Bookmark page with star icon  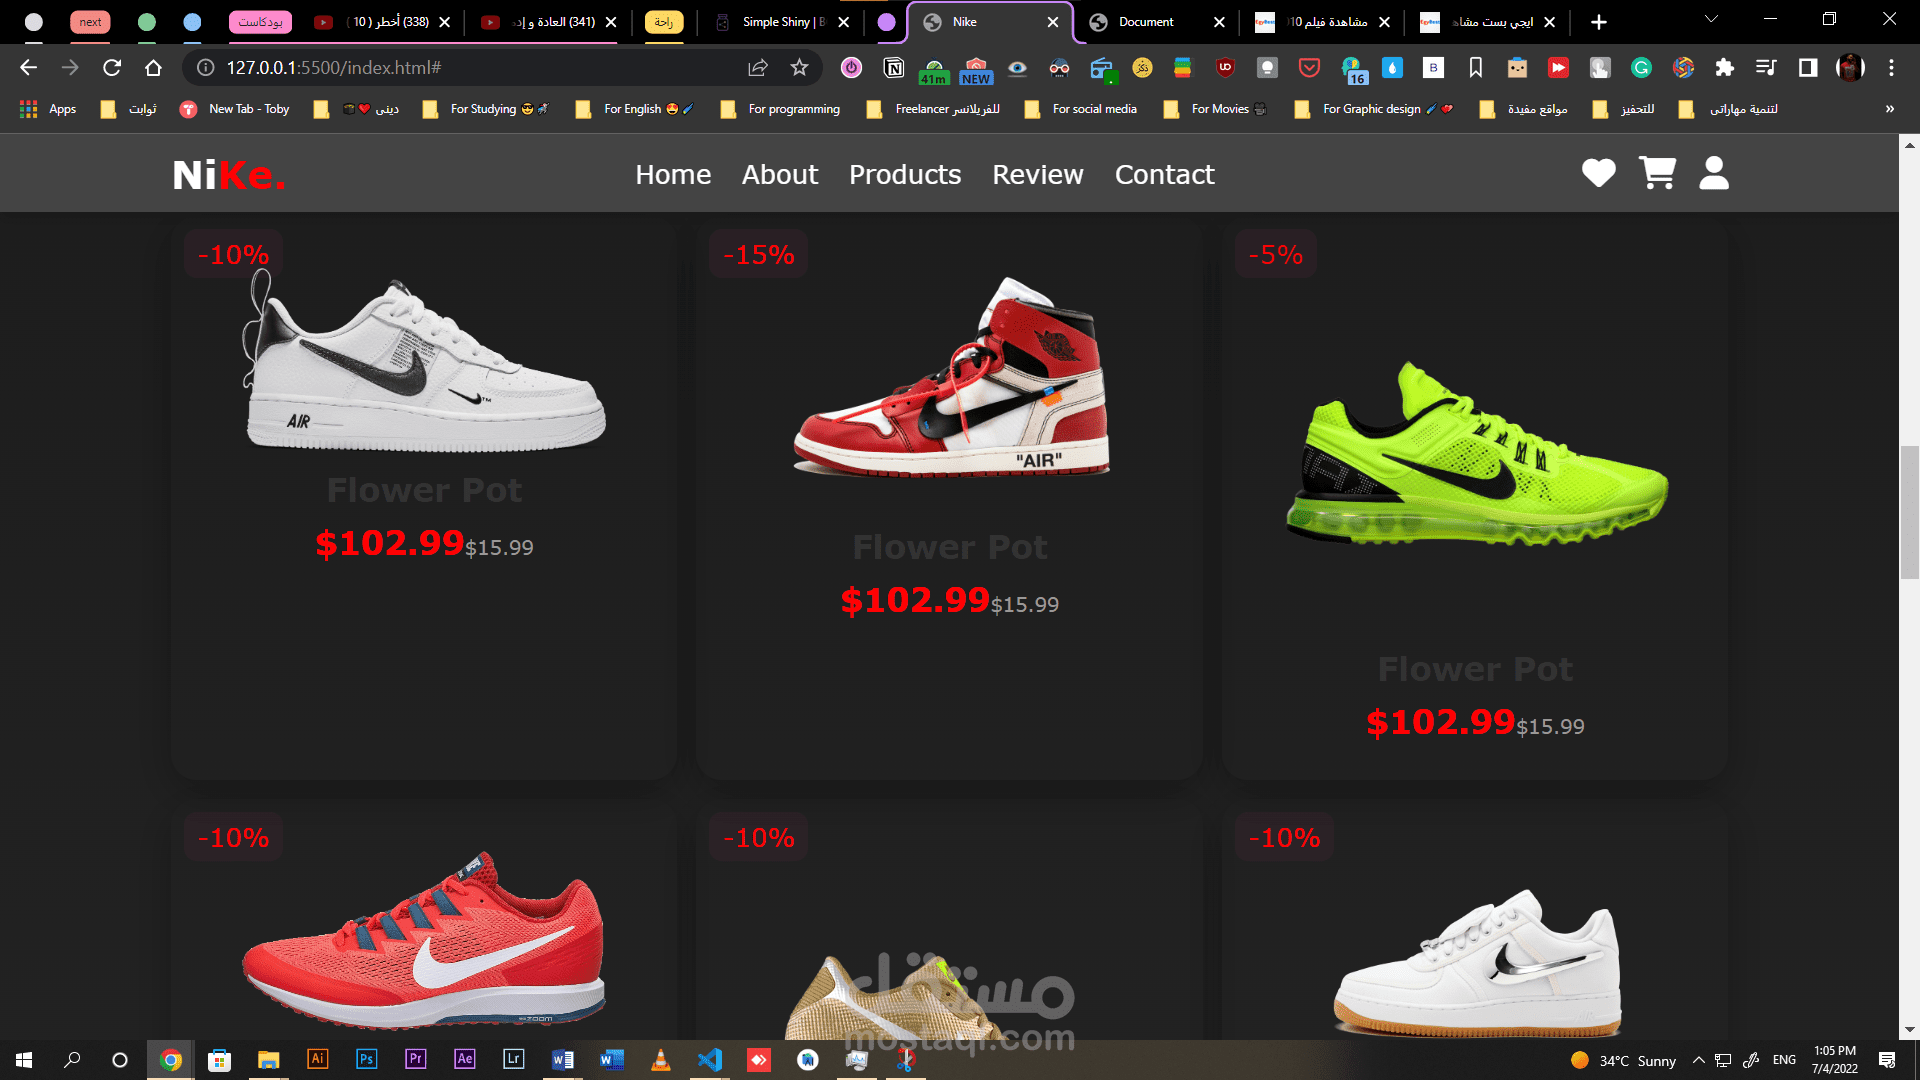(x=799, y=67)
